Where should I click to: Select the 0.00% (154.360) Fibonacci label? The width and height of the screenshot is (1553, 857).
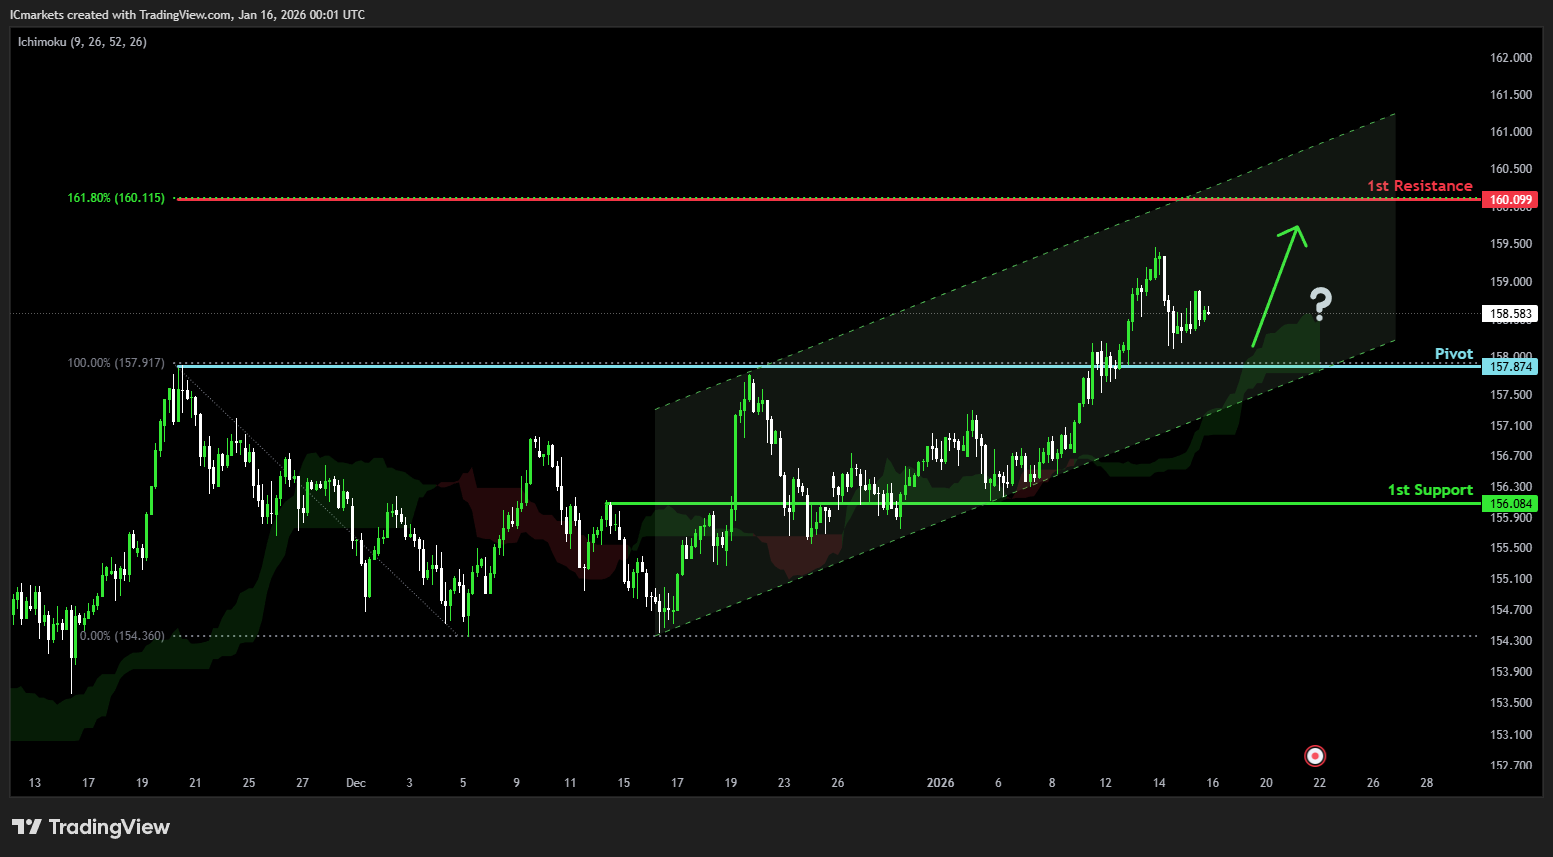click(x=122, y=636)
